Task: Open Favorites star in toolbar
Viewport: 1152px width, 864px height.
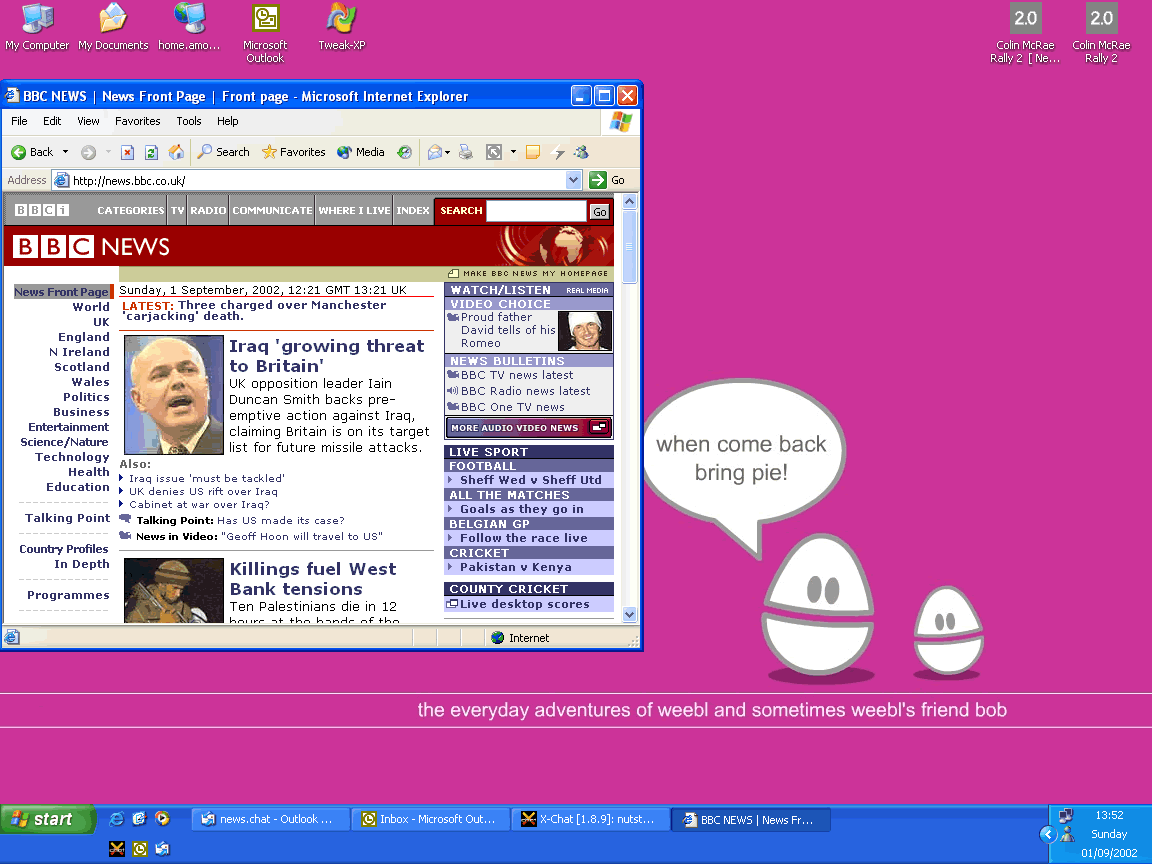Action: click(x=293, y=152)
